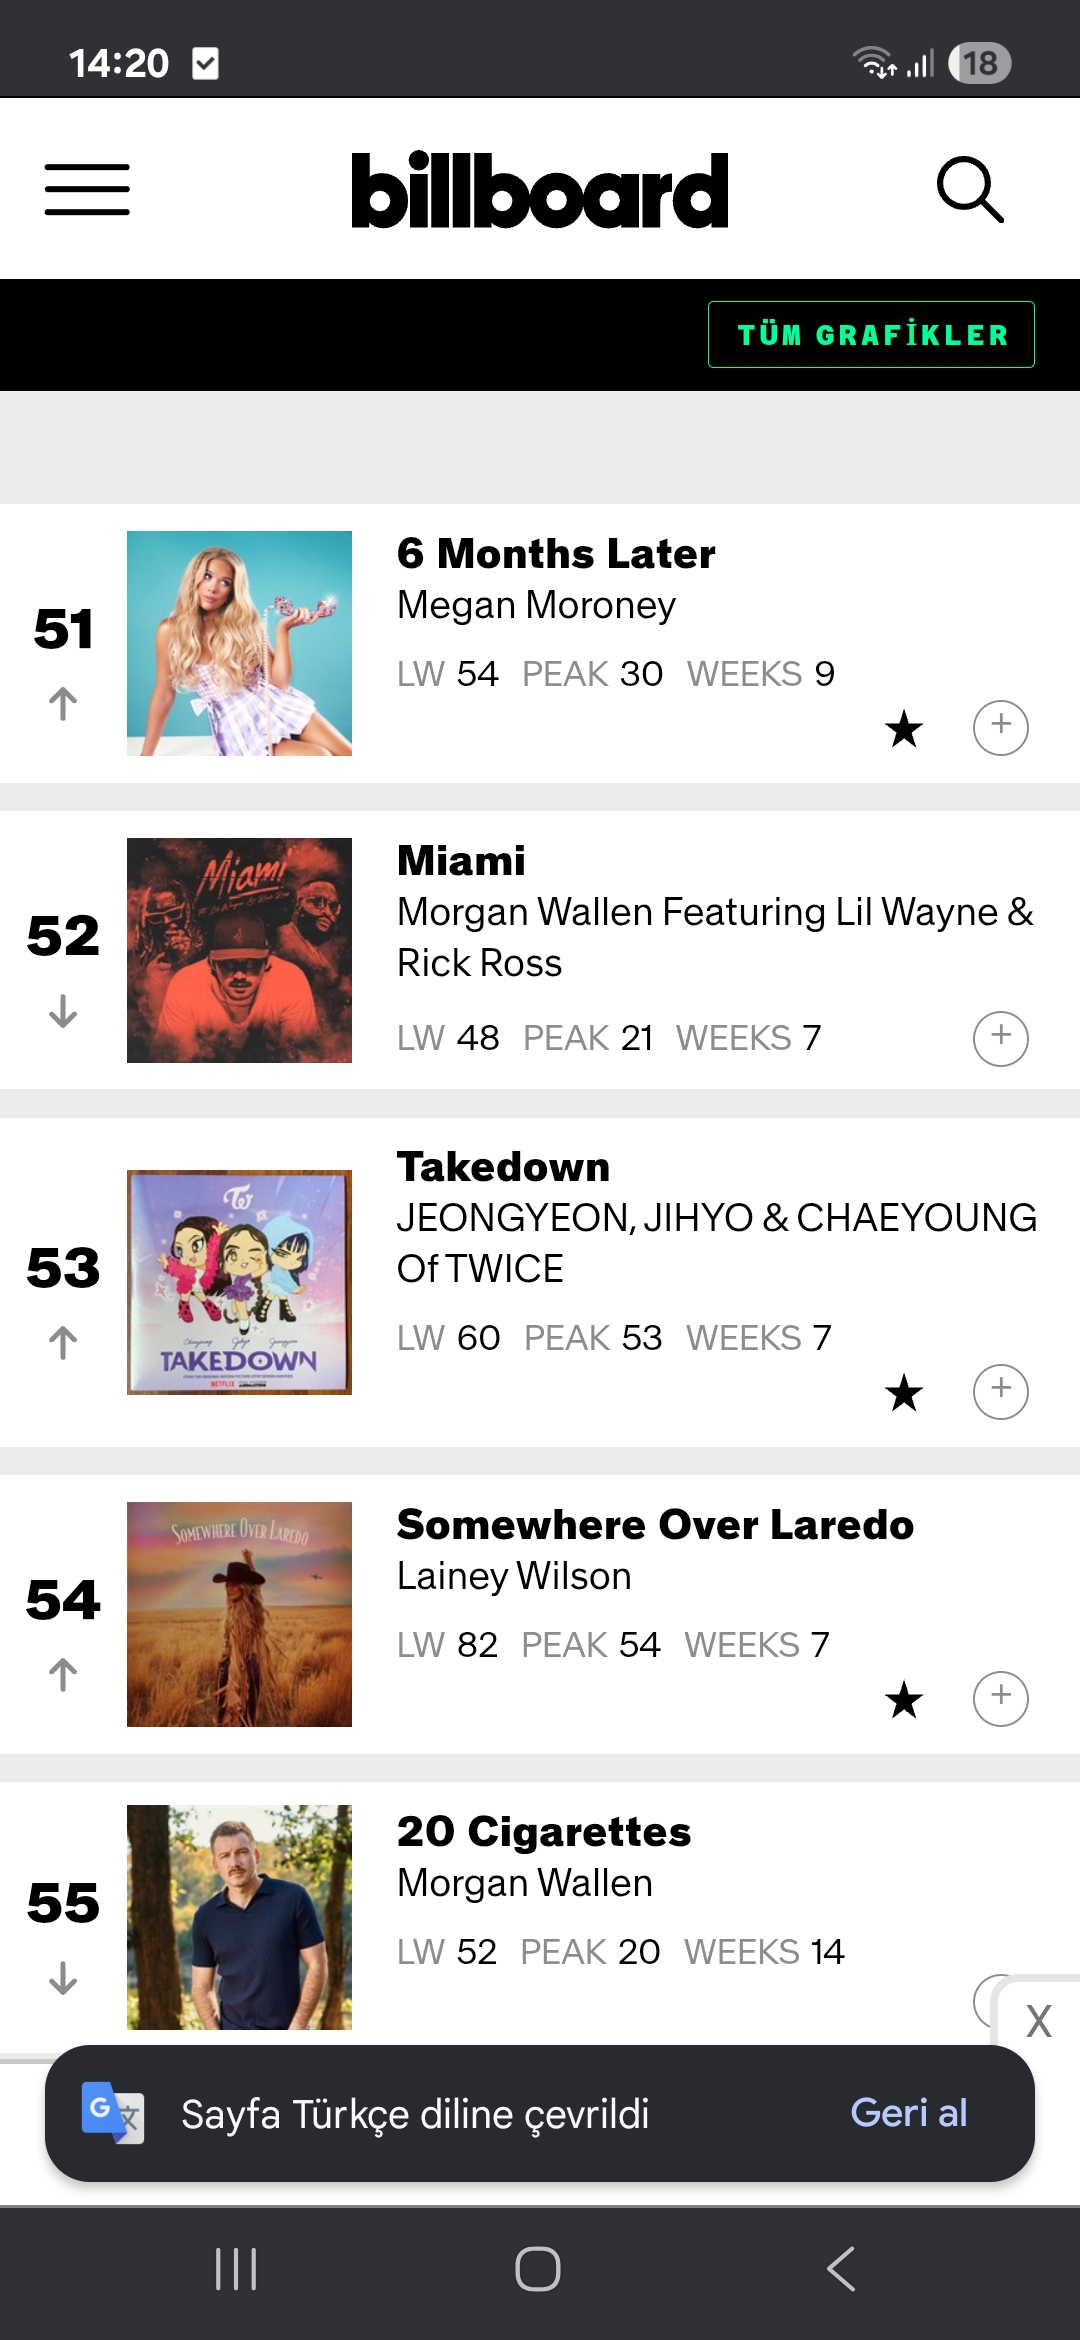Expand details for Takedown entry
The width and height of the screenshot is (1080, 2340).
1001,1391
